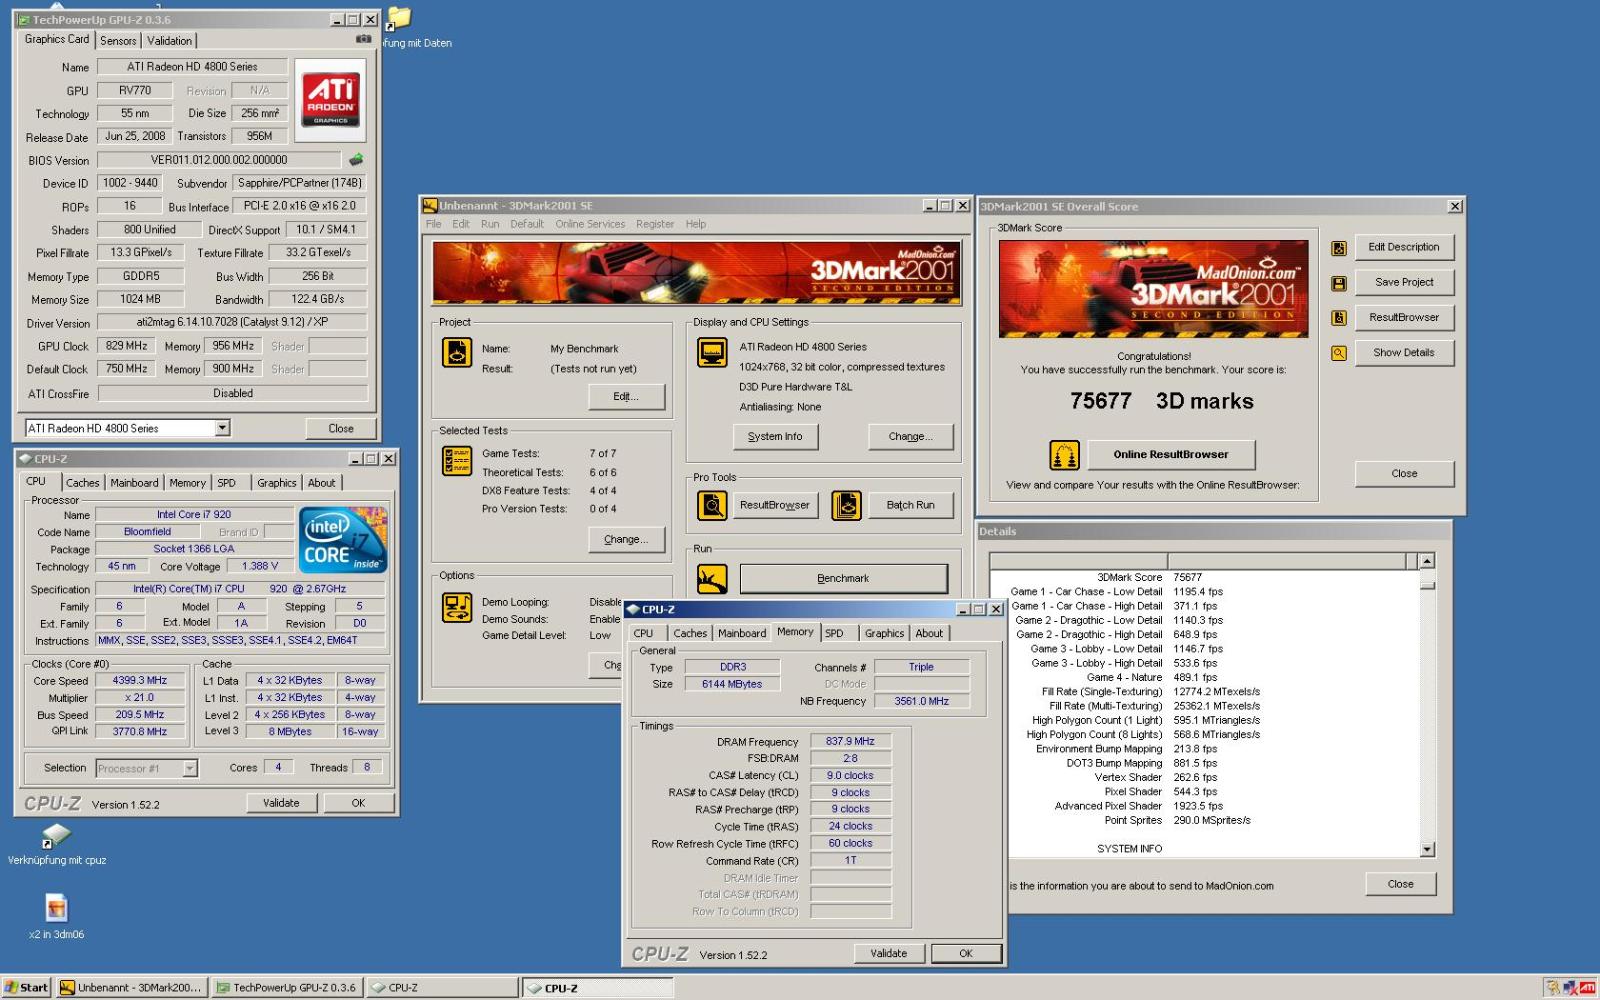1600x1000 pixels.
Task: Click the Core Speed value field
Action: point(139,680)
